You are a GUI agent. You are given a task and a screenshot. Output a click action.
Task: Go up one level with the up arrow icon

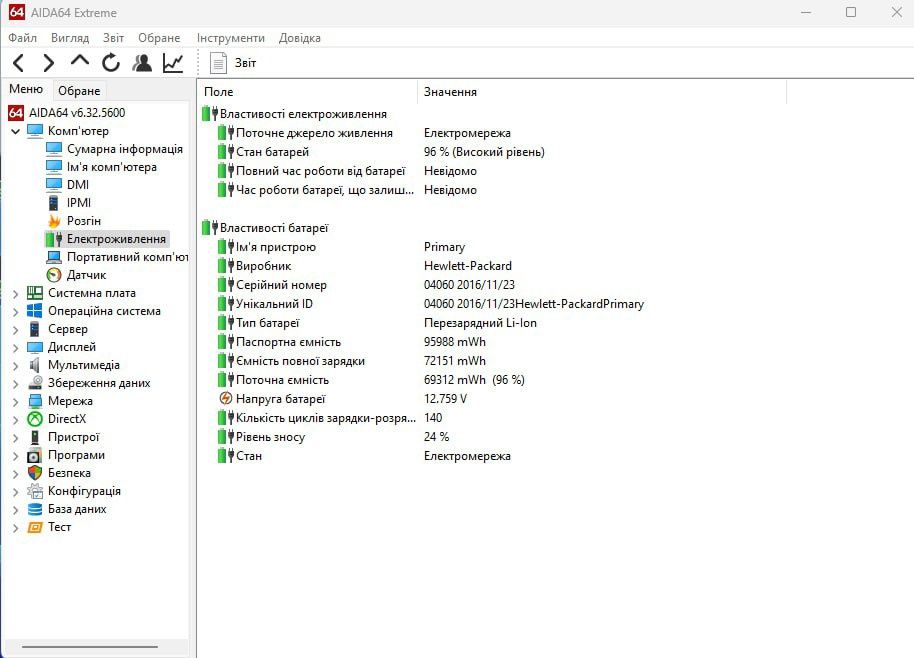80,61
